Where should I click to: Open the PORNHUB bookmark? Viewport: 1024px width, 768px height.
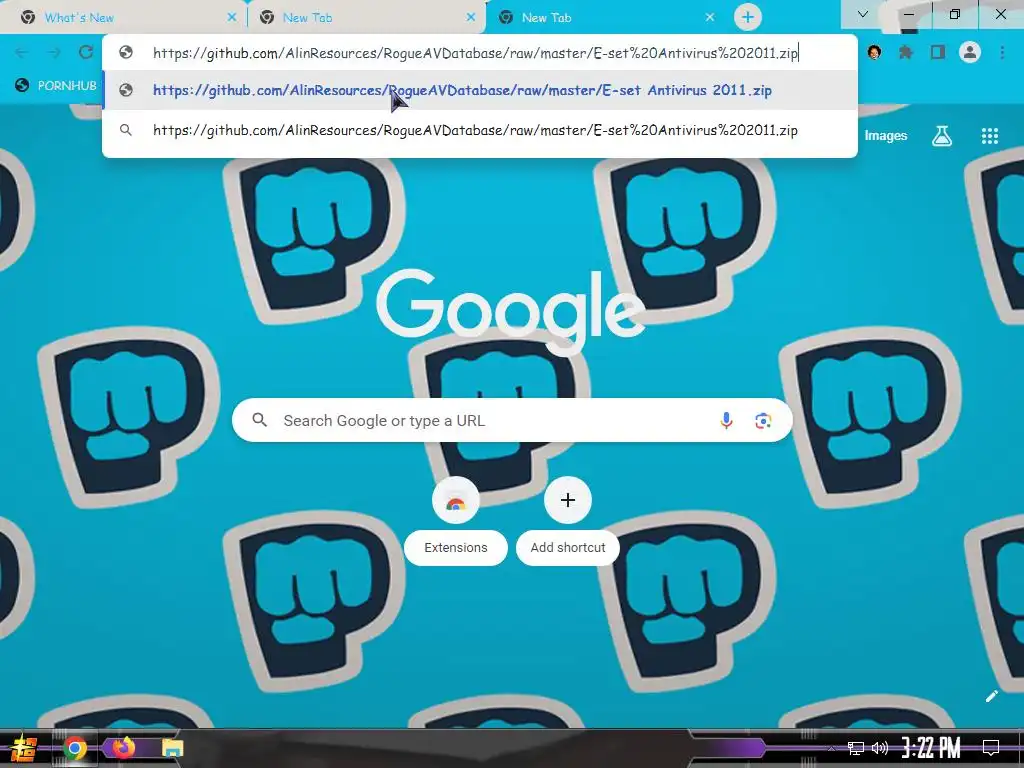point(56,86)
